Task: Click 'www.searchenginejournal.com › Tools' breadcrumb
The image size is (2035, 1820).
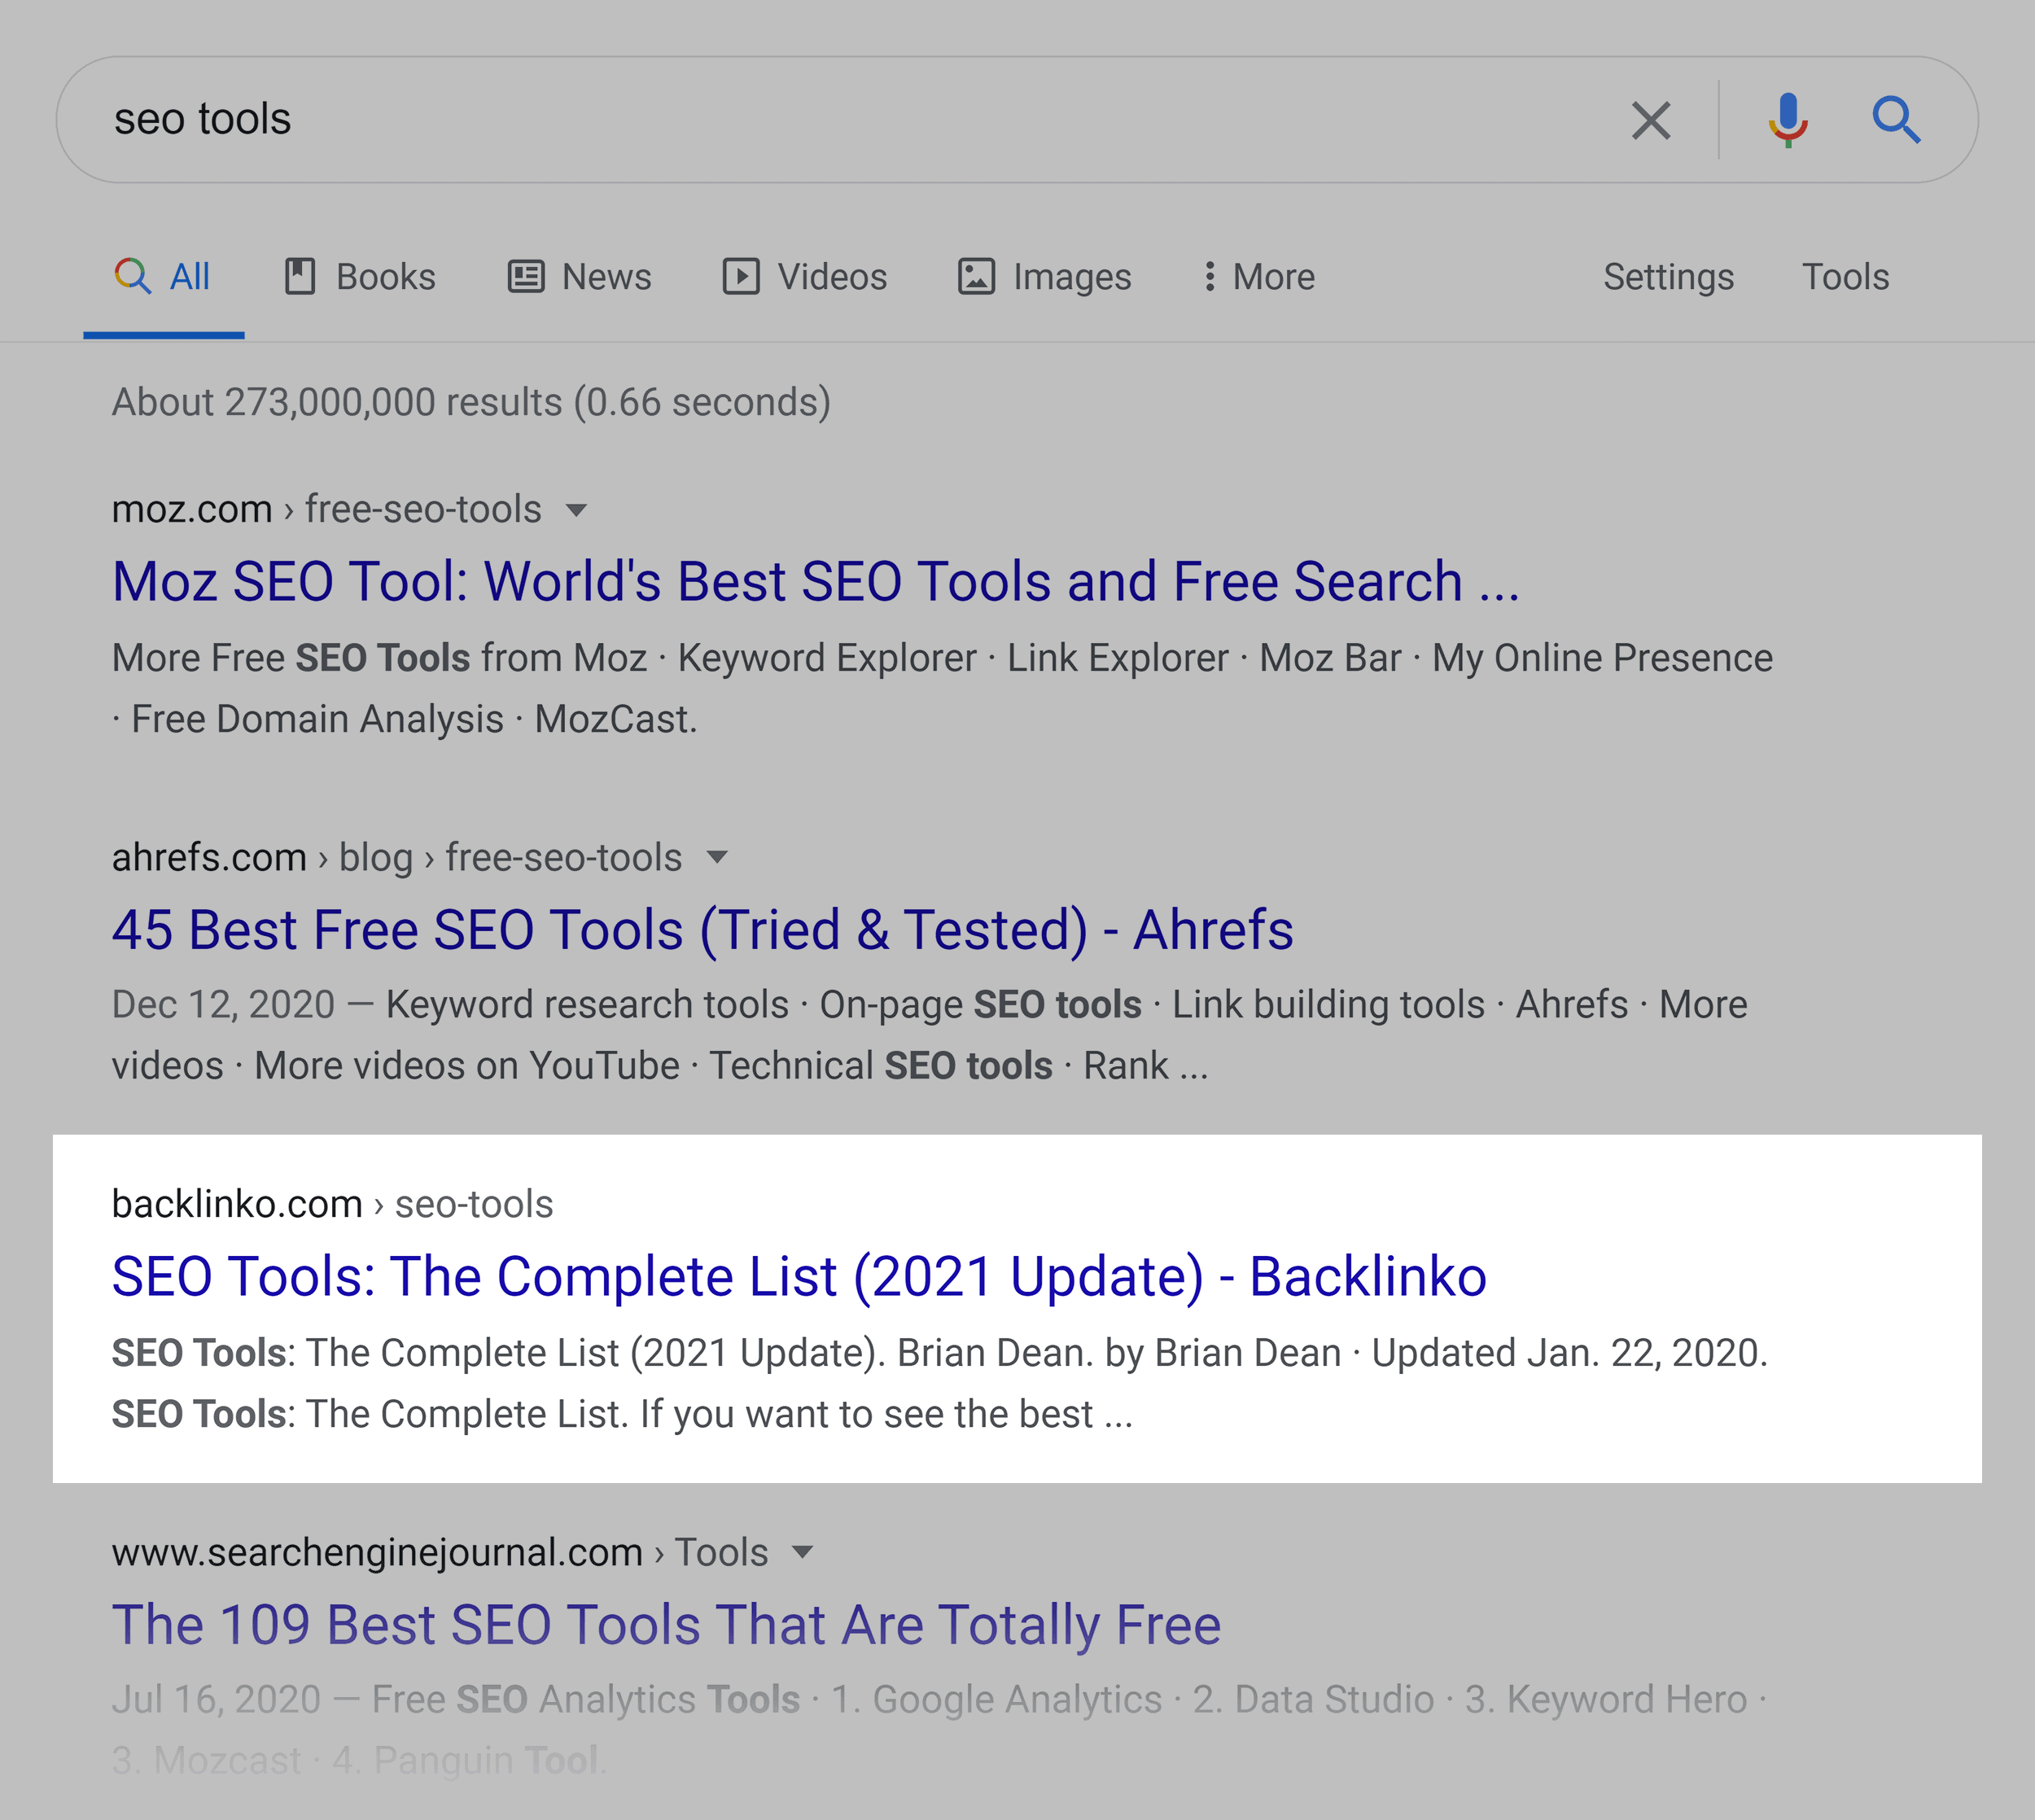Action: [440, 1552]
